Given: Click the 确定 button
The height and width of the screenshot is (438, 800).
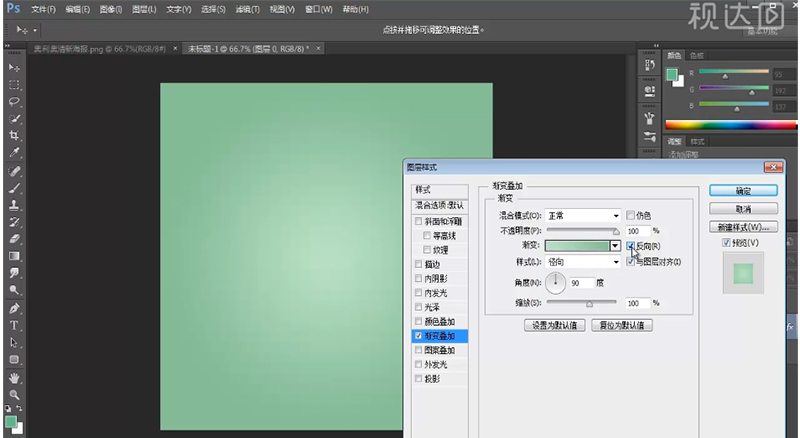Looking at the screenshot, I should (x=743, y=190).
